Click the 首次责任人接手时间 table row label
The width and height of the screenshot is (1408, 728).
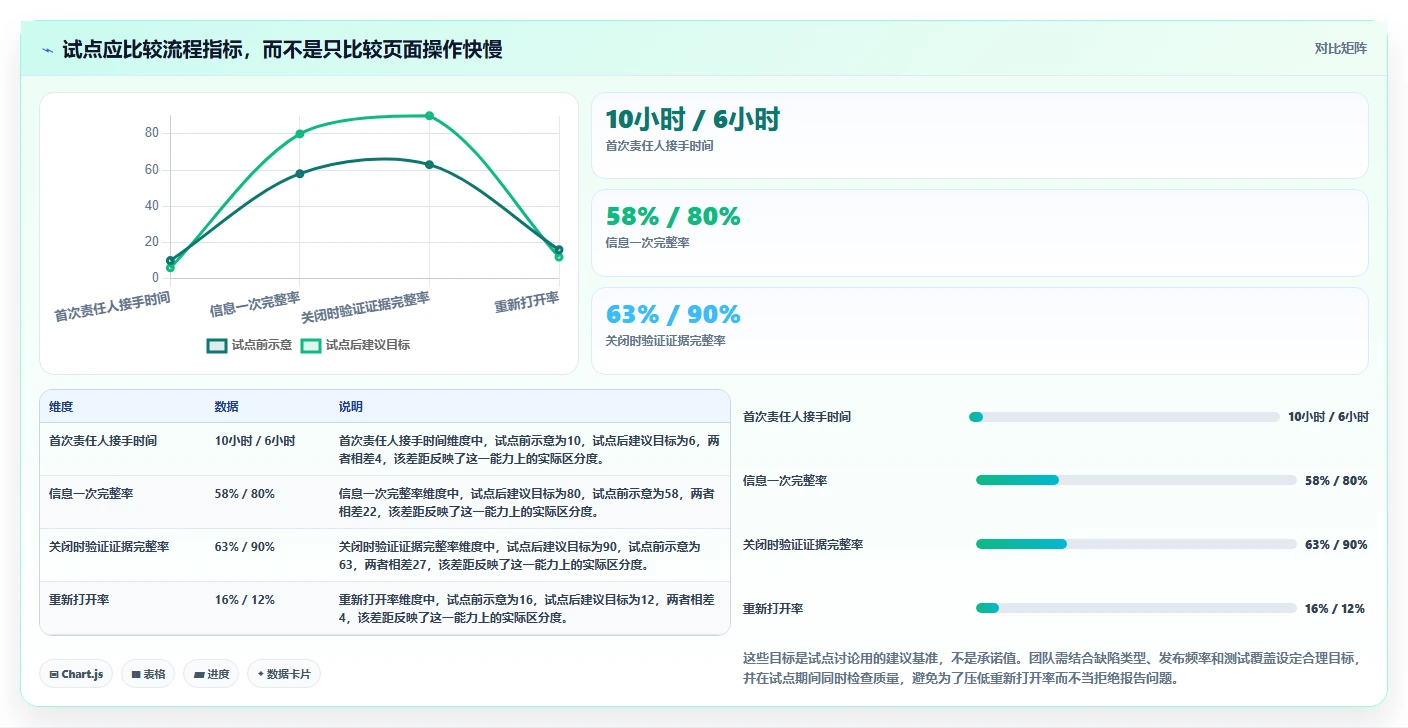[103, 440]
